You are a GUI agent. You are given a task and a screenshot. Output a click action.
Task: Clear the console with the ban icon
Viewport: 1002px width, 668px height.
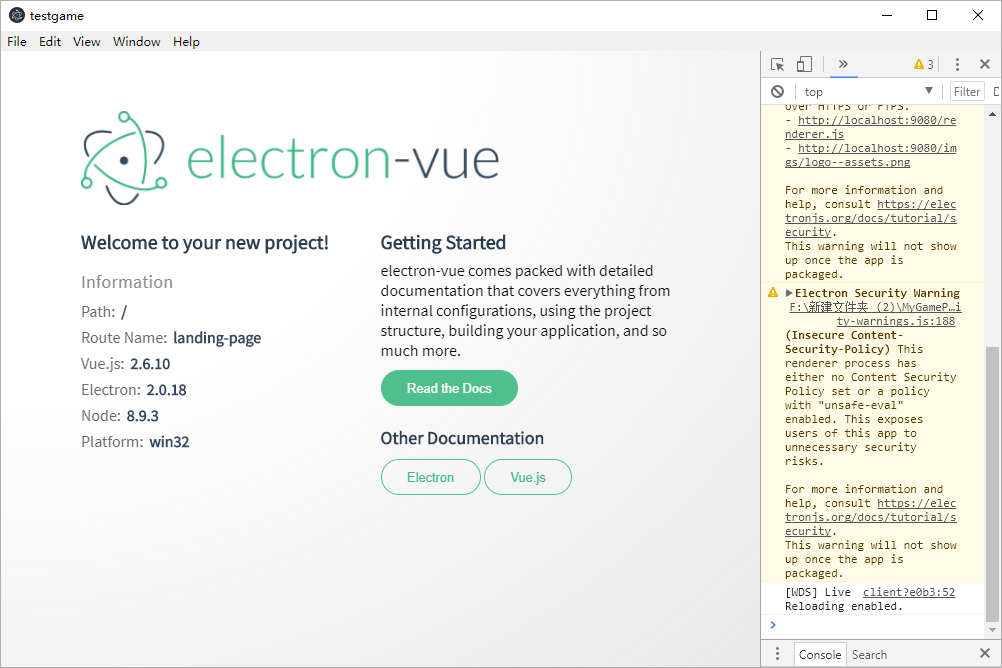point(777,91)
